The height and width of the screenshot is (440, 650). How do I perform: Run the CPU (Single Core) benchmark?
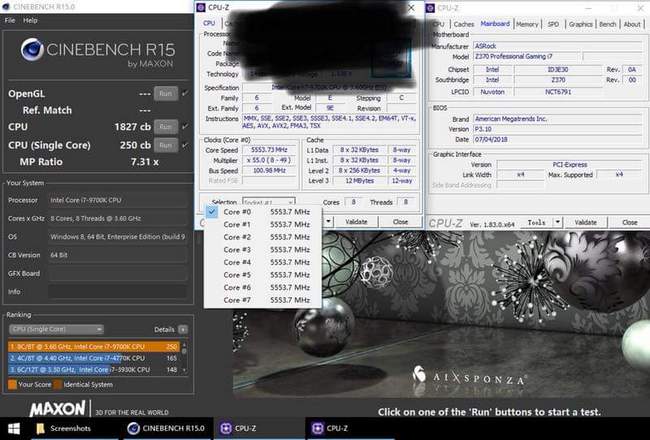(166, 145)
